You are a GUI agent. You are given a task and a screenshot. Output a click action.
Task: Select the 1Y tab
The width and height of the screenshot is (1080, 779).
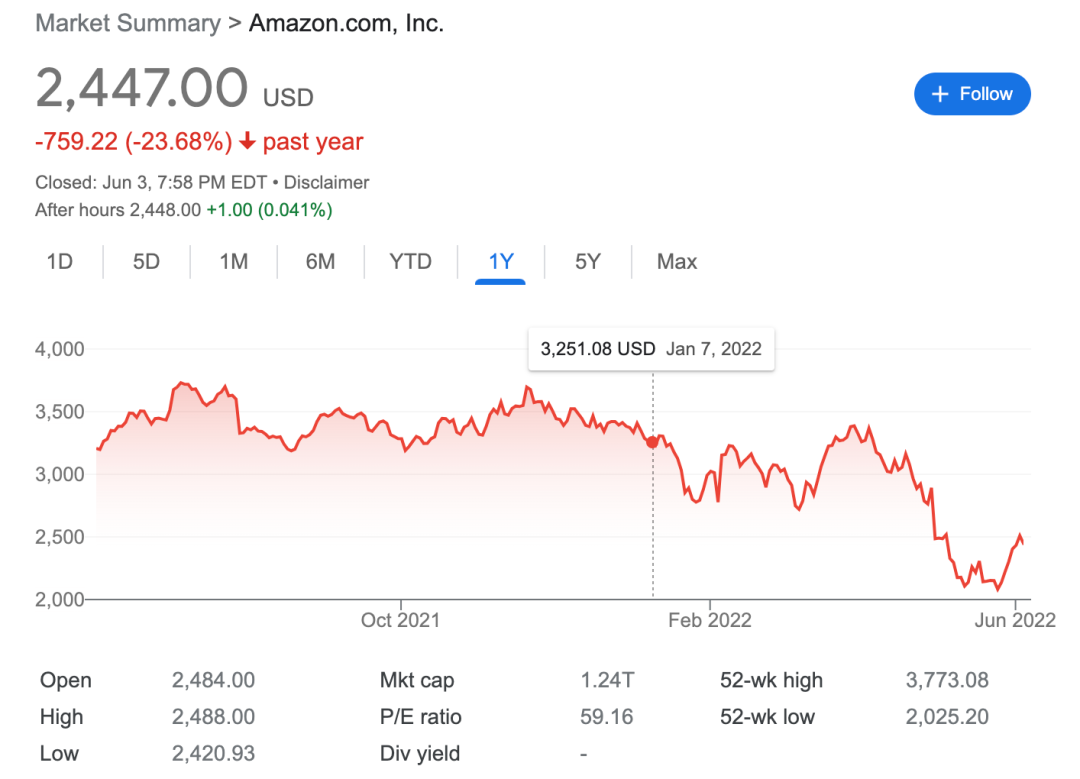[501, 262]
